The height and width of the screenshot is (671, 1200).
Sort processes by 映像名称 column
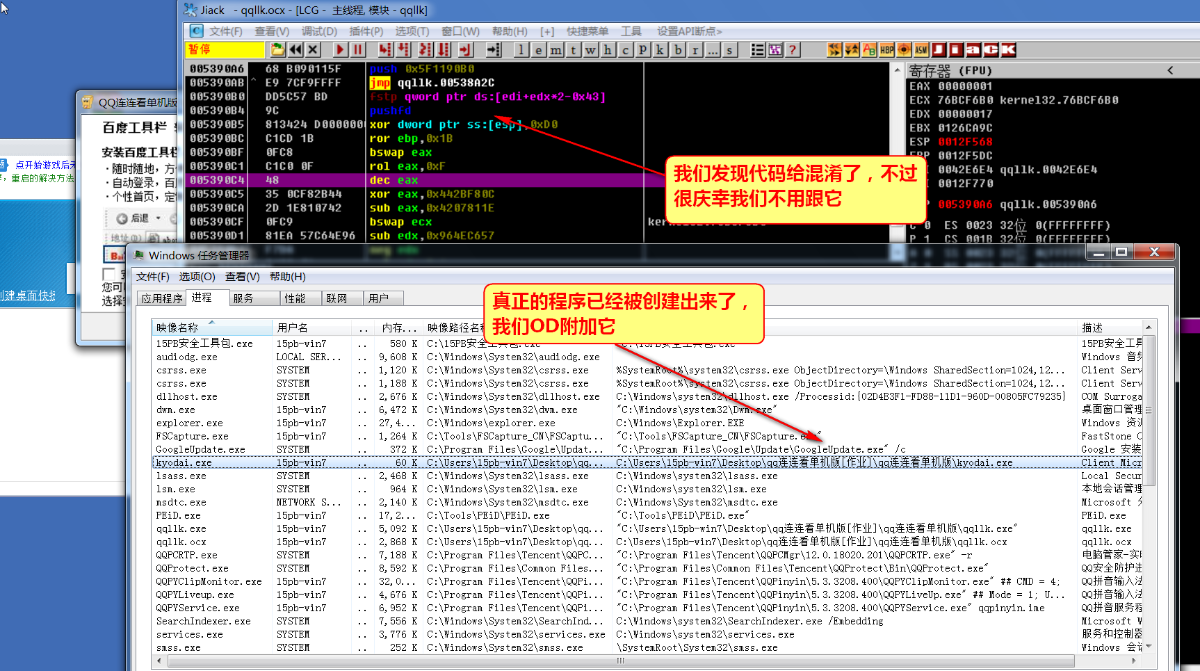[x=213, y=328]
